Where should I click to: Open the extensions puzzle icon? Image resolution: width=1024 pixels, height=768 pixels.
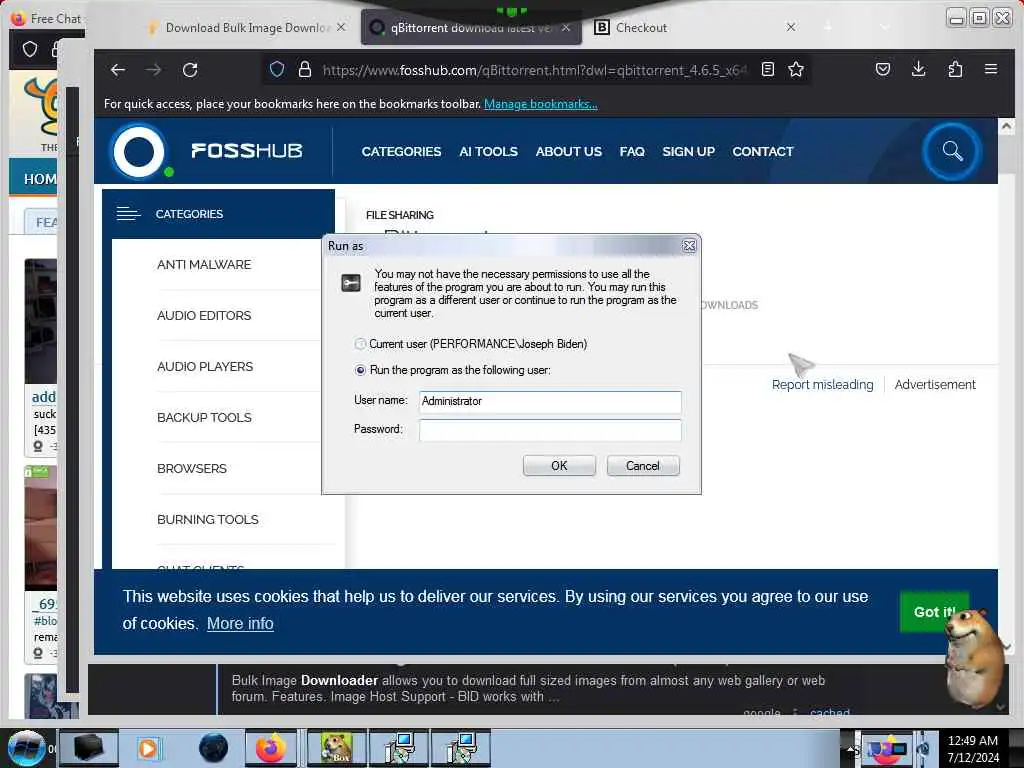click(955, 69)
